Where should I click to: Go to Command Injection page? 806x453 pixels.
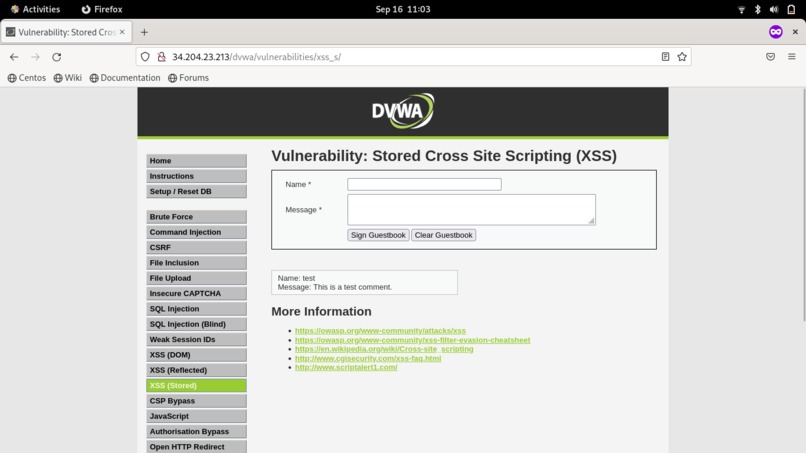[196, 232]
